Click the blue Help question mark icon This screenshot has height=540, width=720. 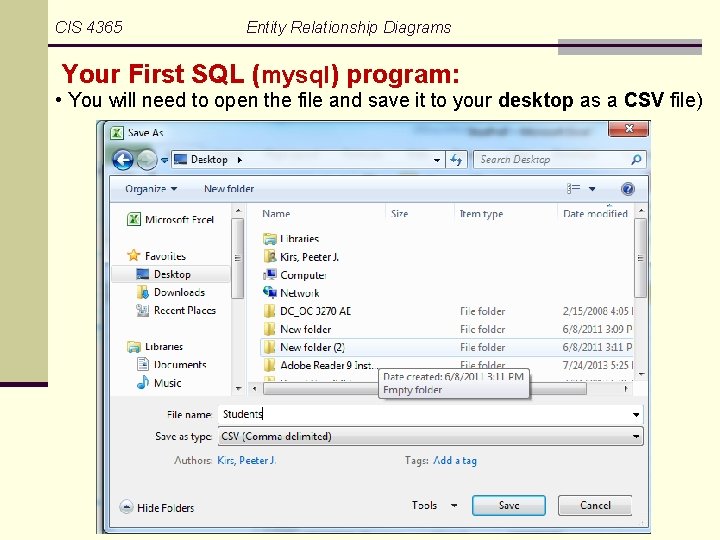(x=628, y=189)
